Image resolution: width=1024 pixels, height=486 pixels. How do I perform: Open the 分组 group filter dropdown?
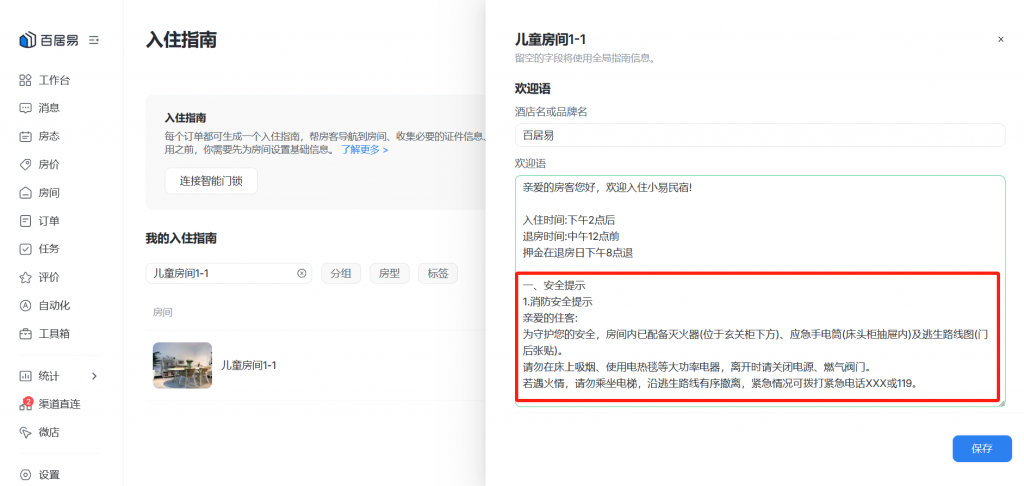(x=341, y=273)
